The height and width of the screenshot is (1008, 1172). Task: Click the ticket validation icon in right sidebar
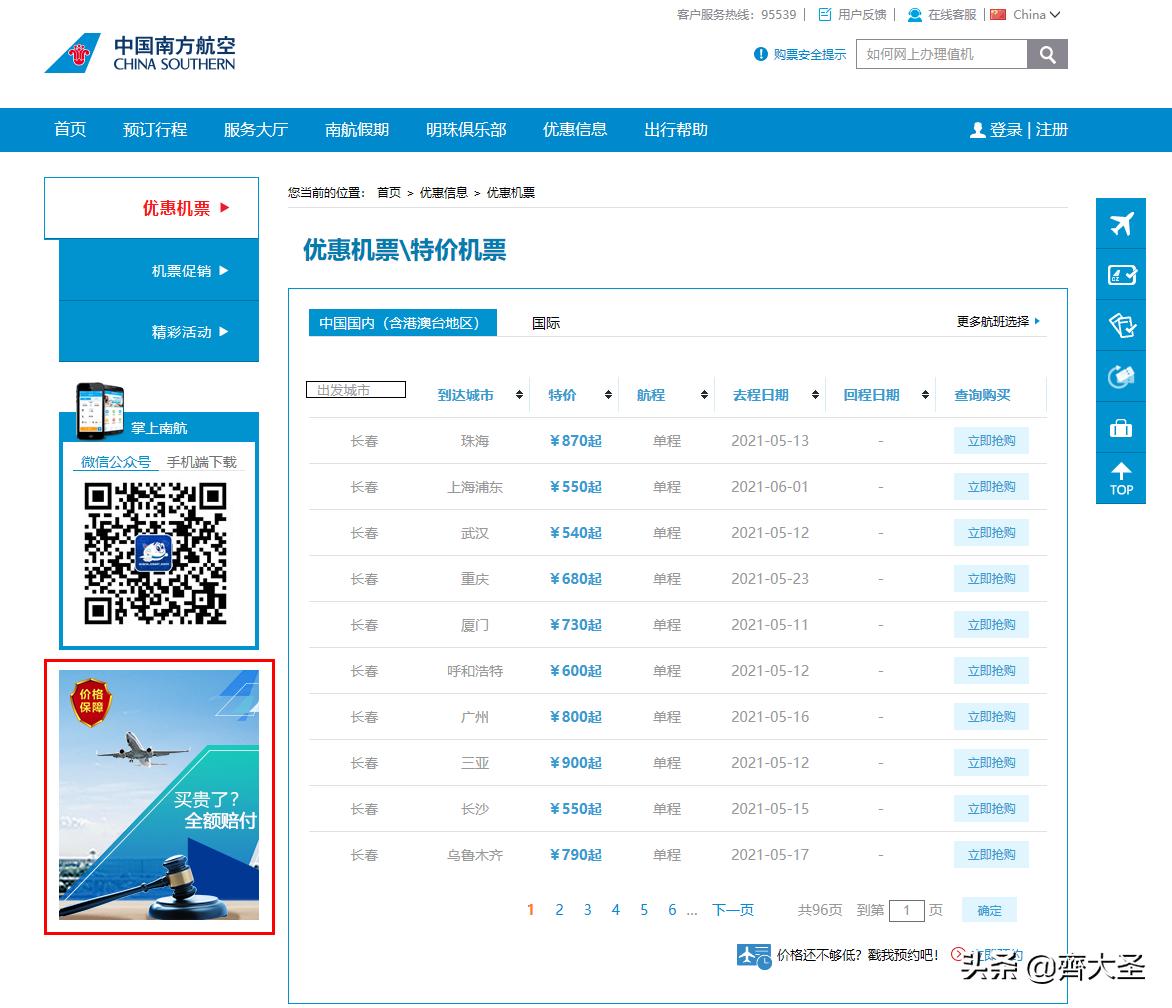coord(1120,326)
